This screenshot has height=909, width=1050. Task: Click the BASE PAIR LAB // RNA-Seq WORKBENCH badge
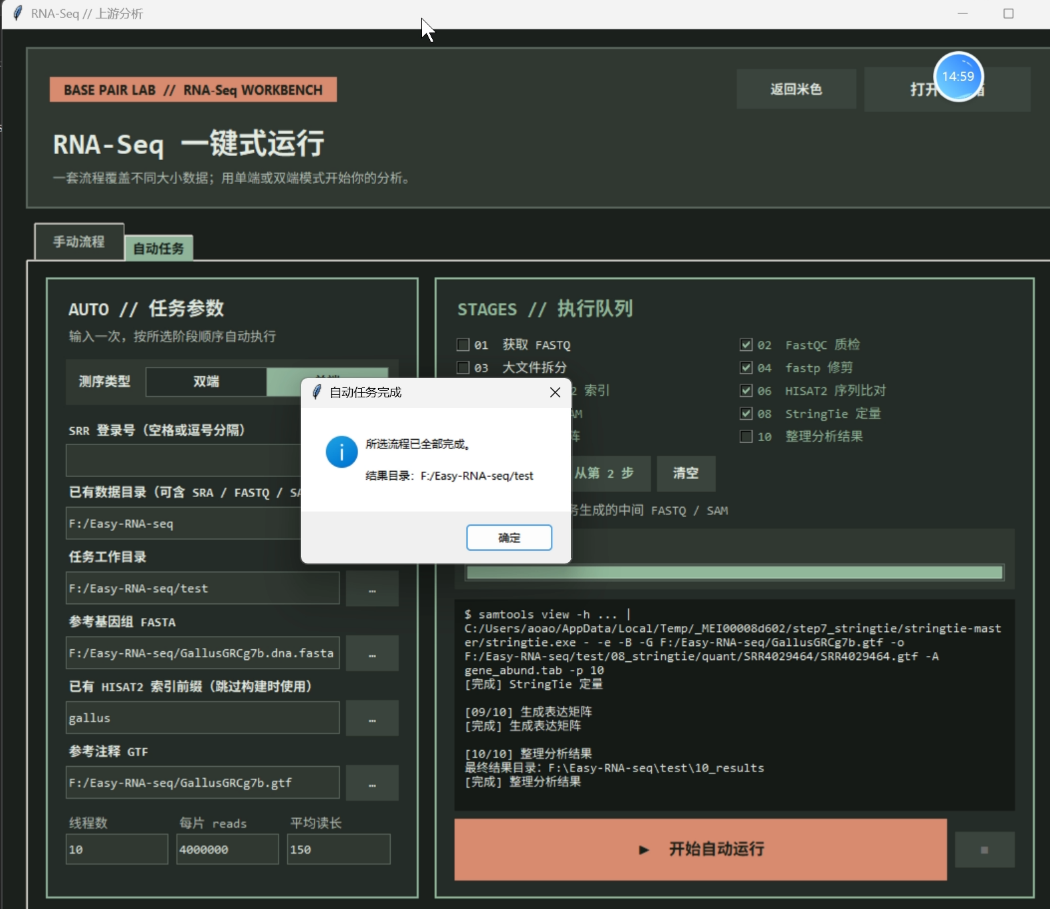coord(193,90)
